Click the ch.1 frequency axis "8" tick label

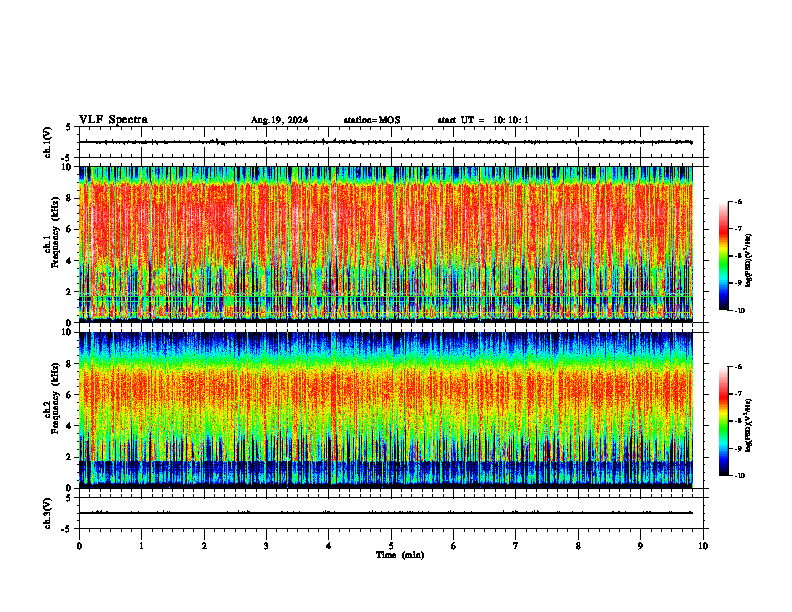[70, 198]
